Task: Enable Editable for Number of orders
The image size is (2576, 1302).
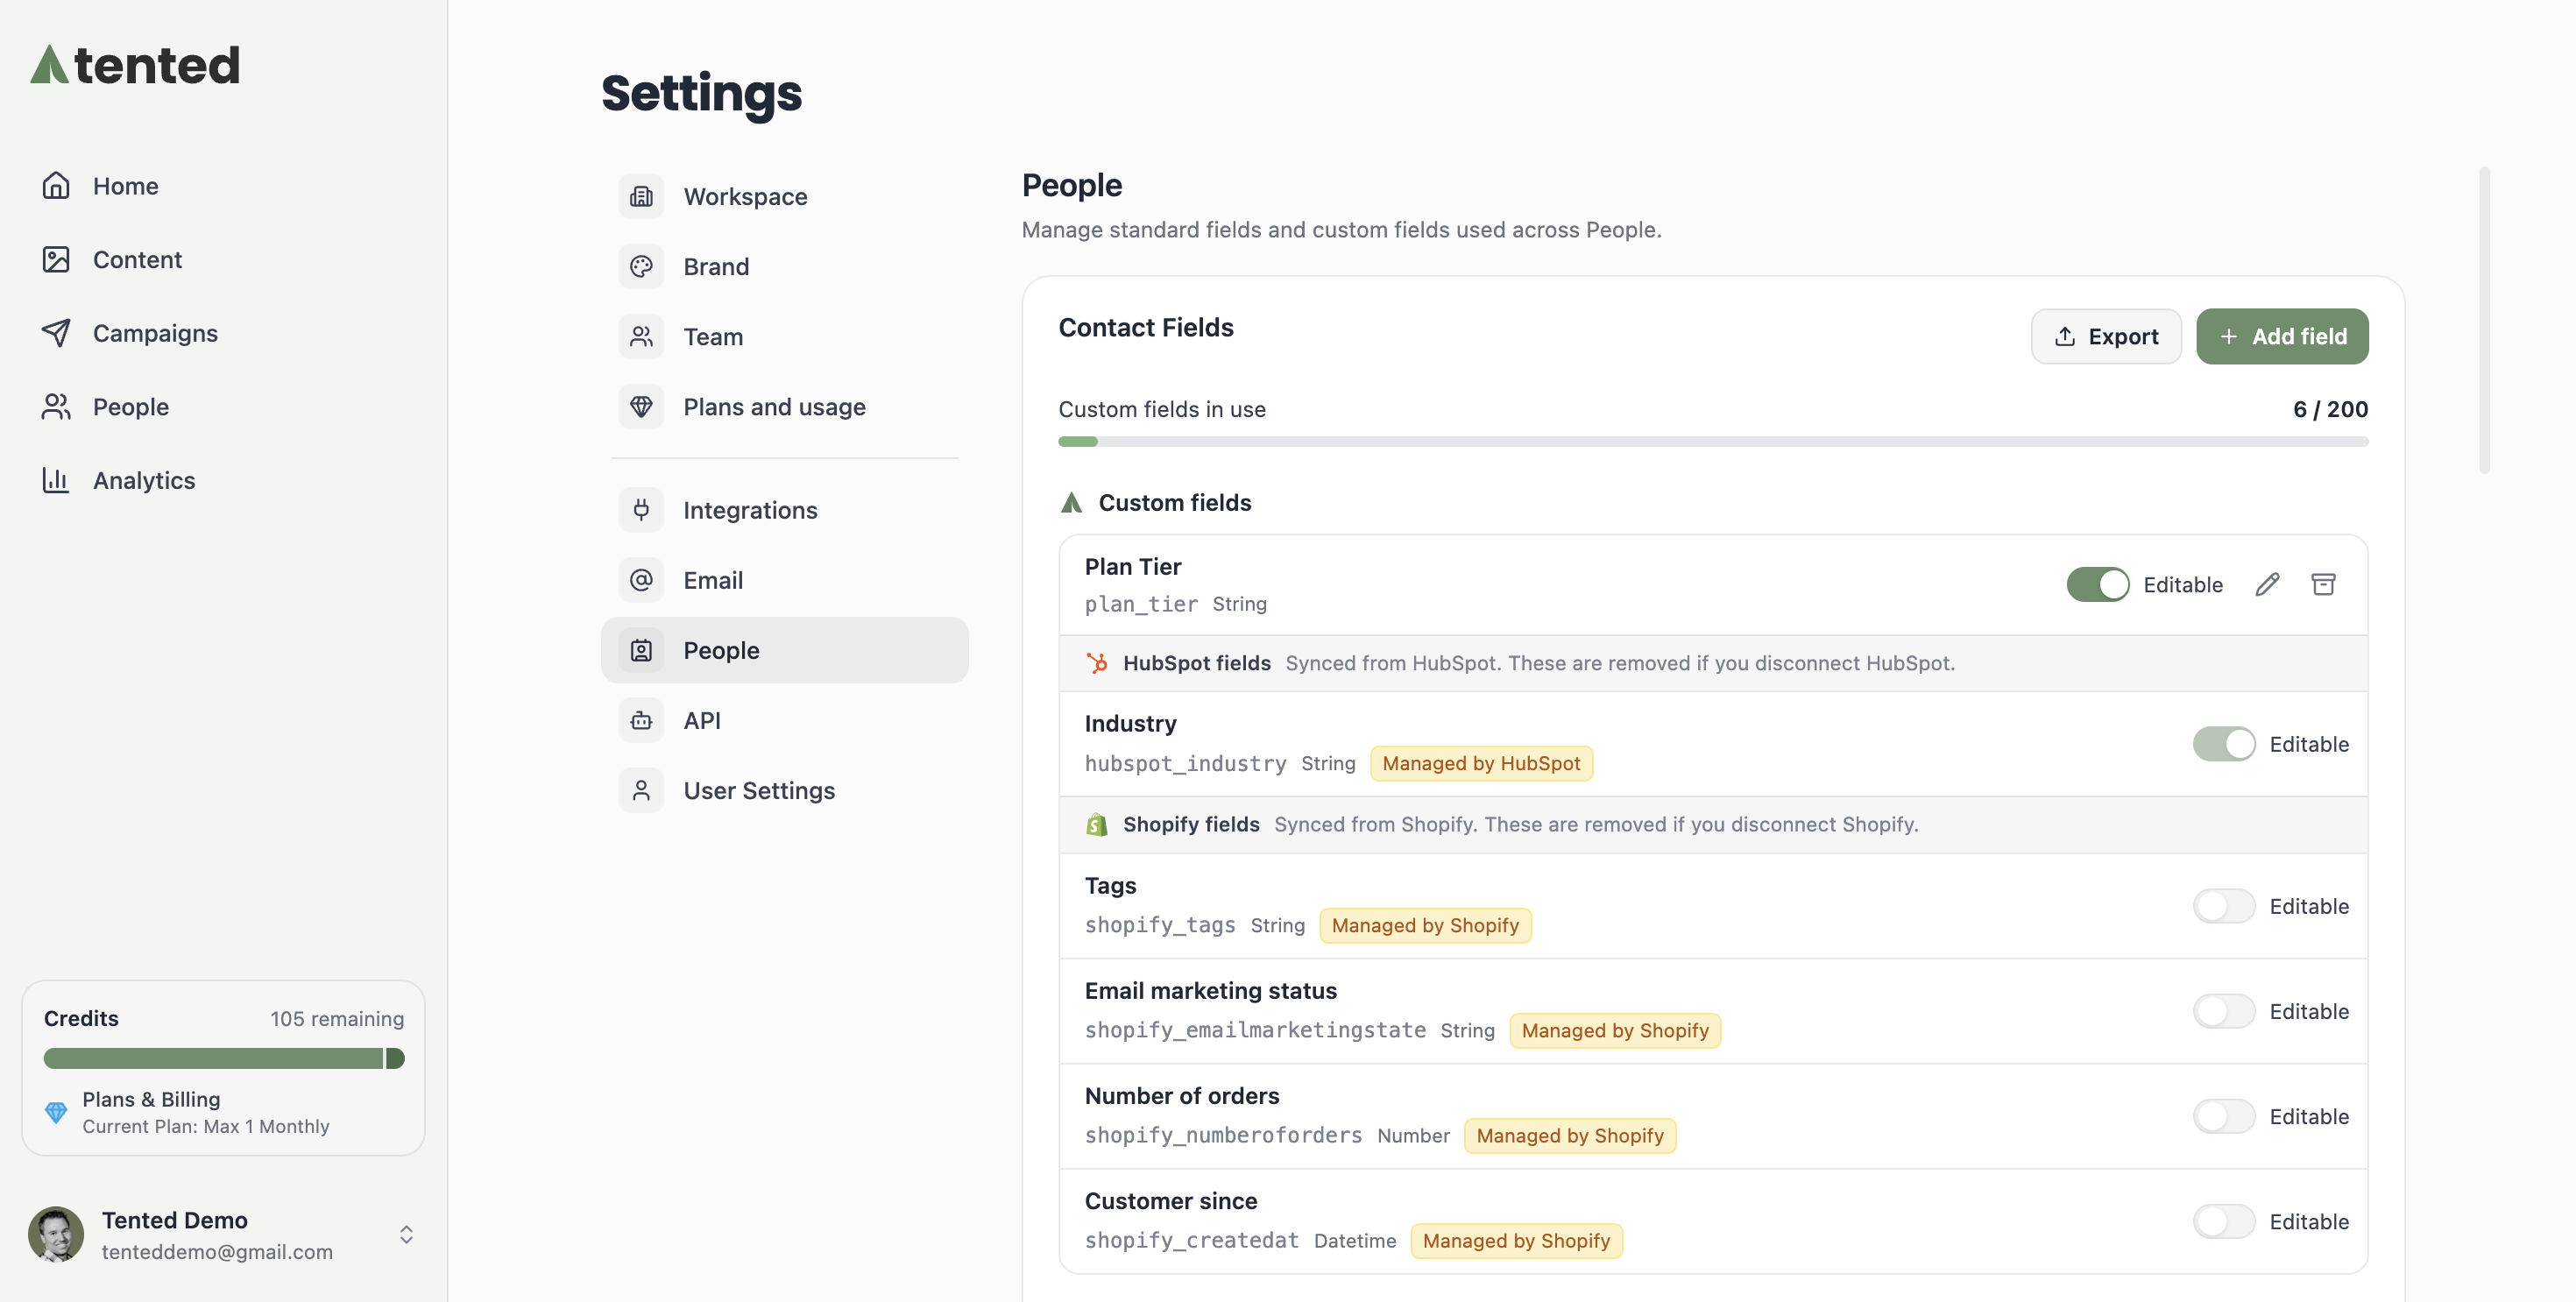Action: (2224, 1116)
